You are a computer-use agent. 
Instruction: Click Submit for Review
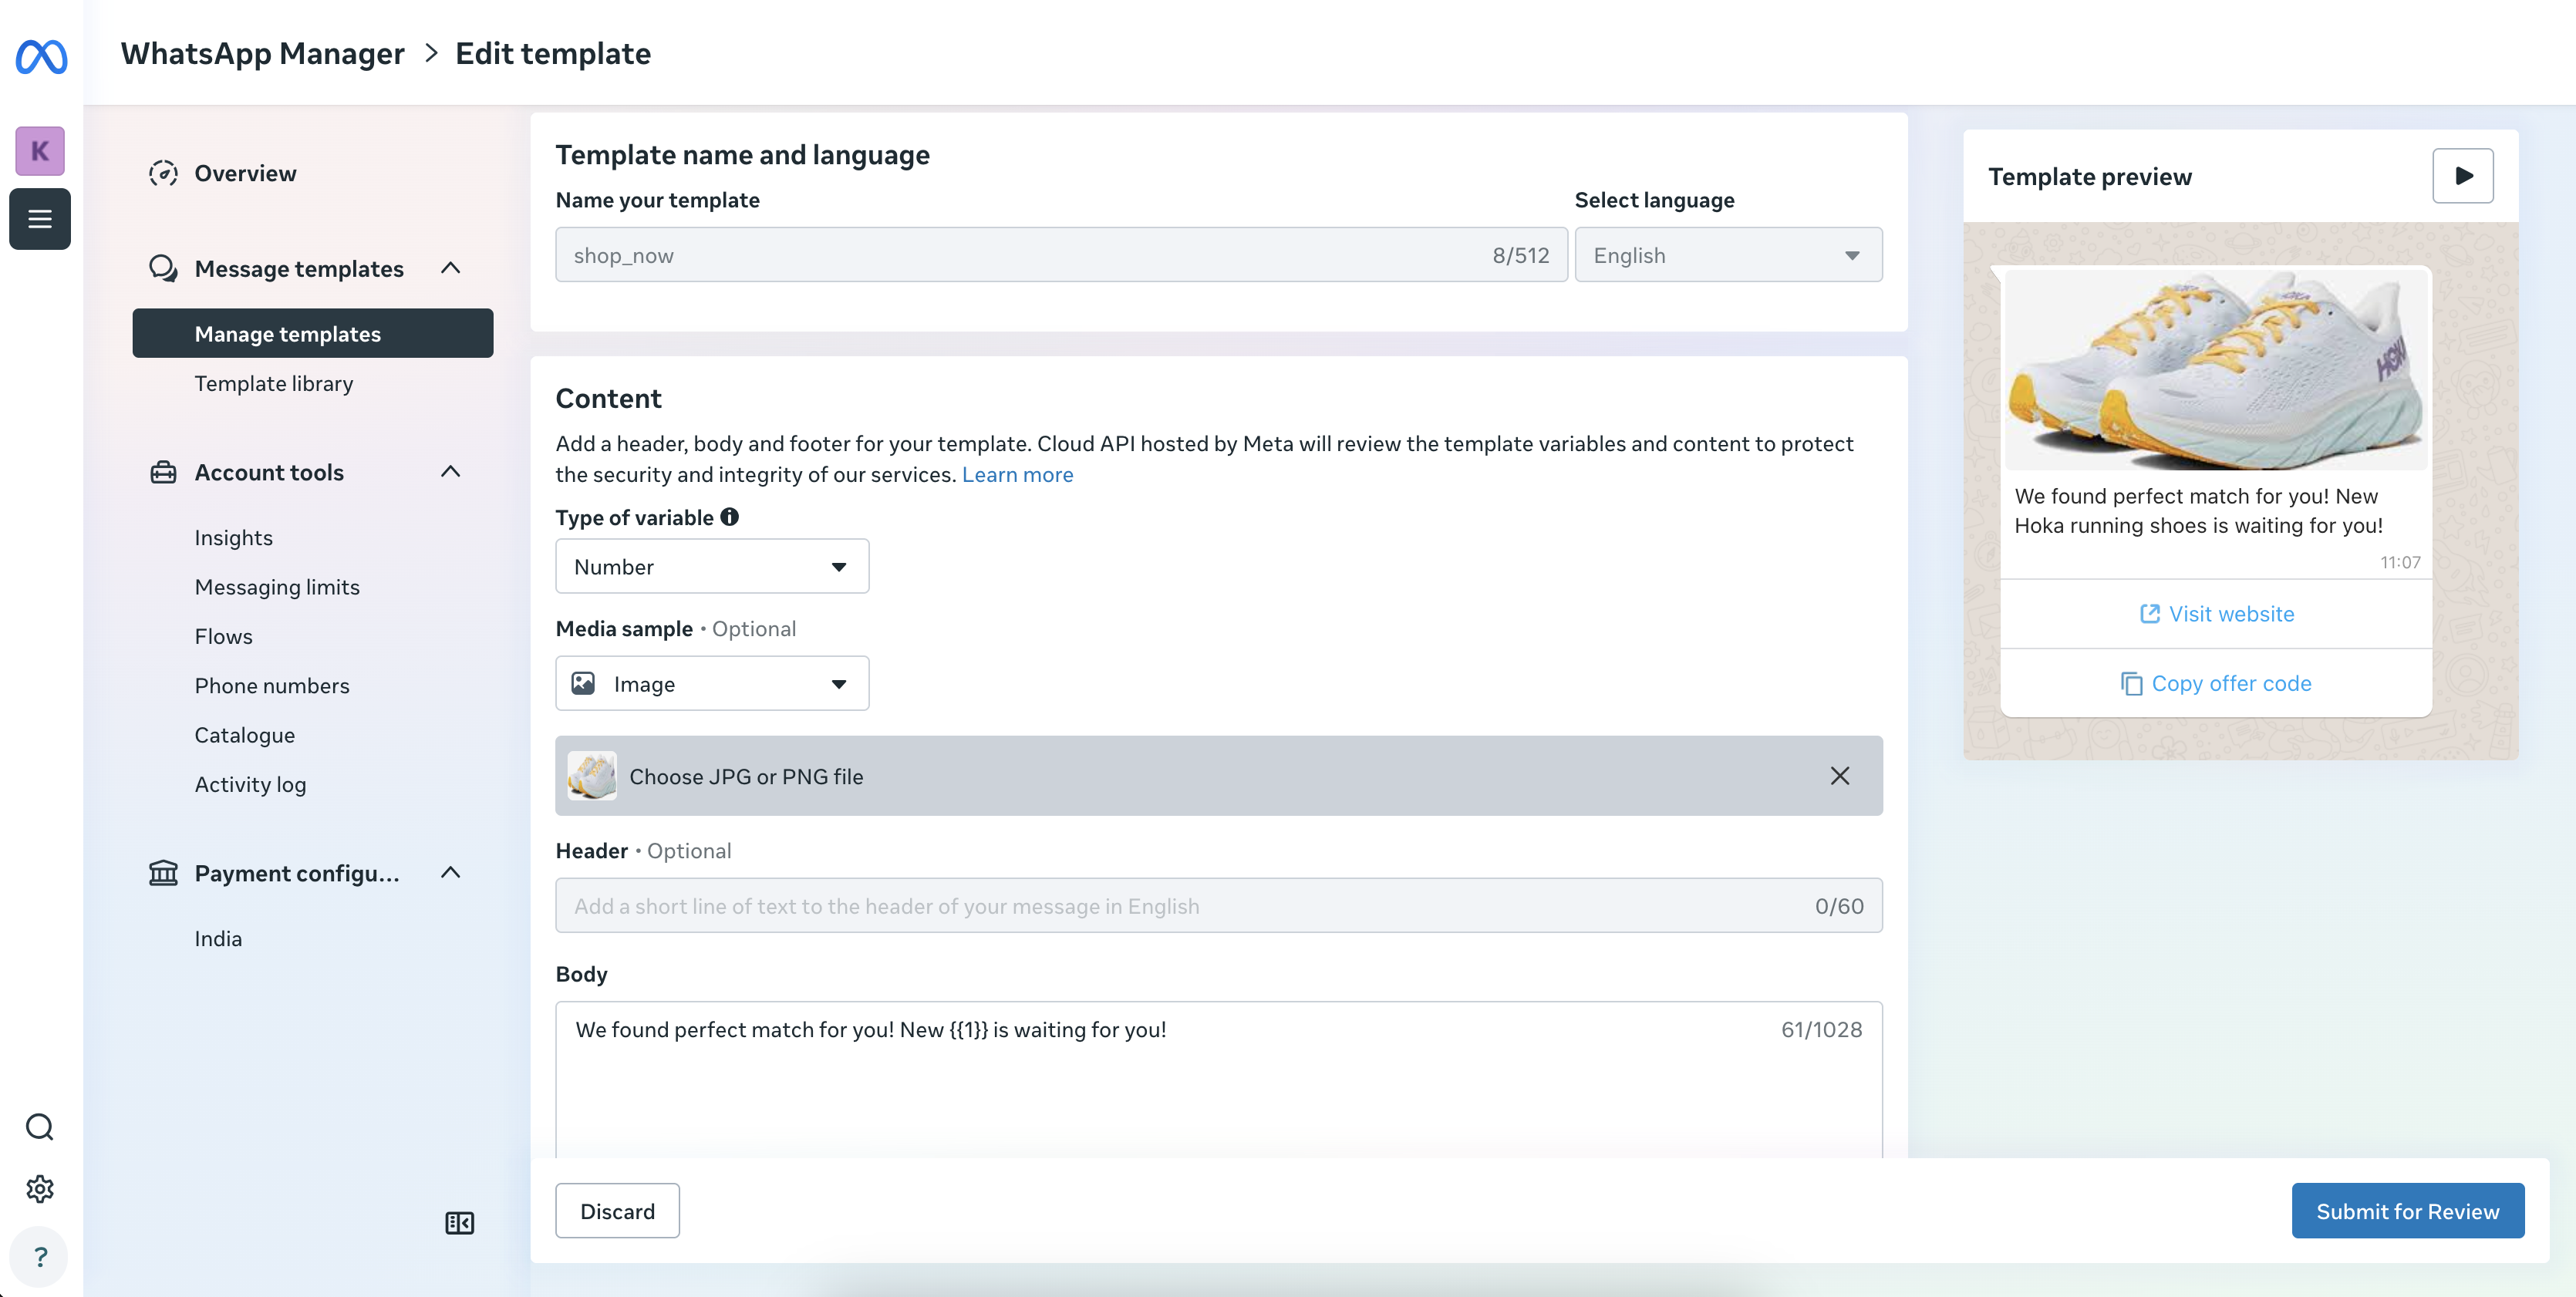pos(2408,1210)
